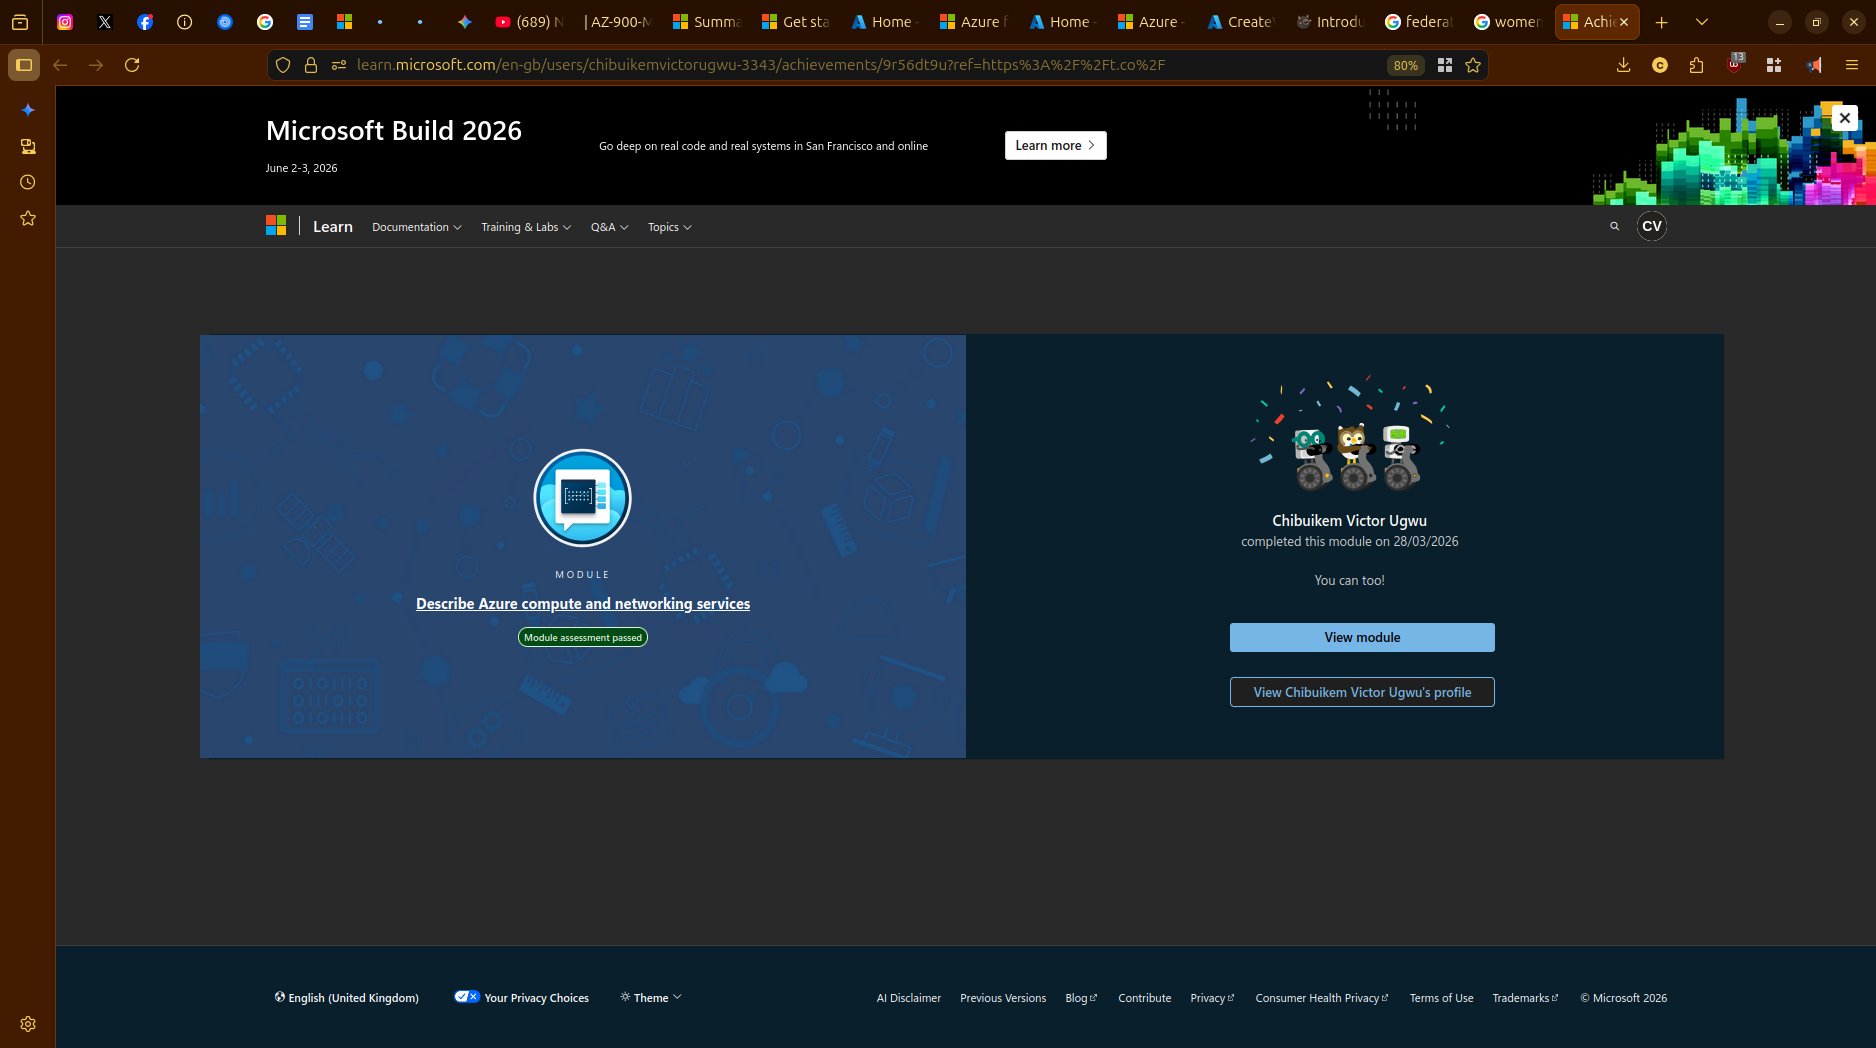Click the Learn more banner button
Viewport: 1876px width, 1048px height.
[x=1055, y=145]
